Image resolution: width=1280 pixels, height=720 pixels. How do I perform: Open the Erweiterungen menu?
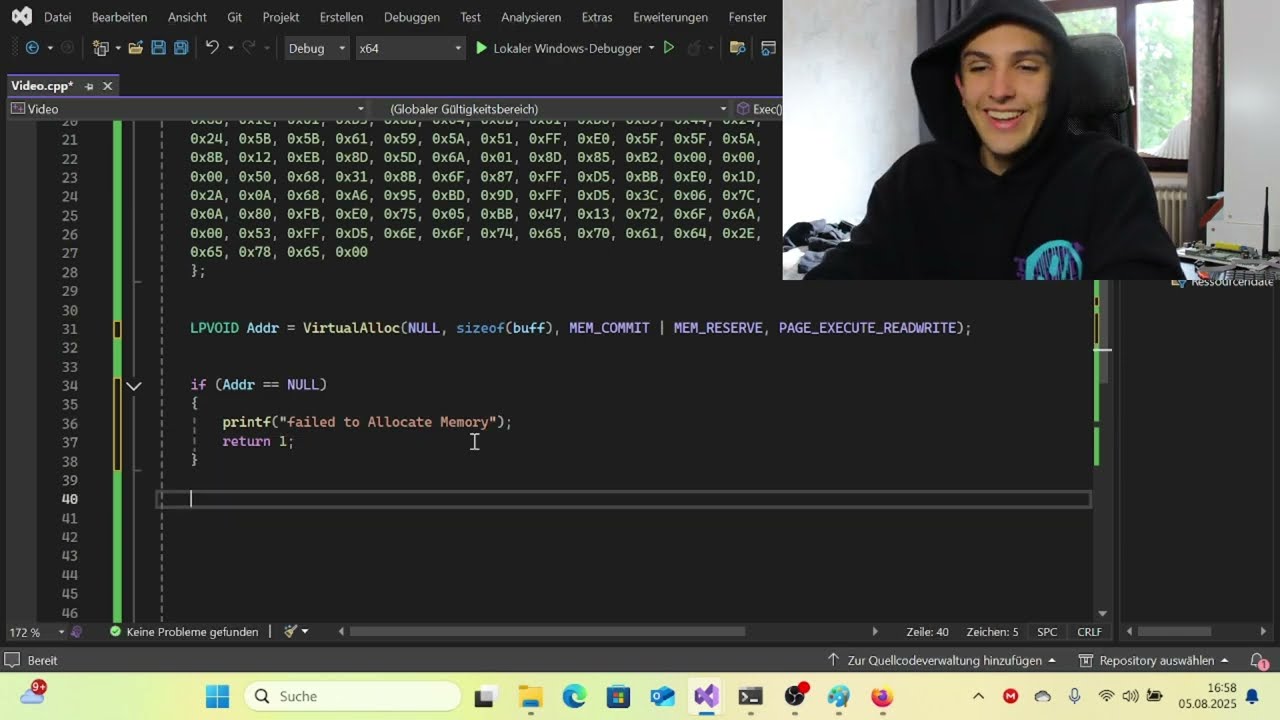click(670, 17)
